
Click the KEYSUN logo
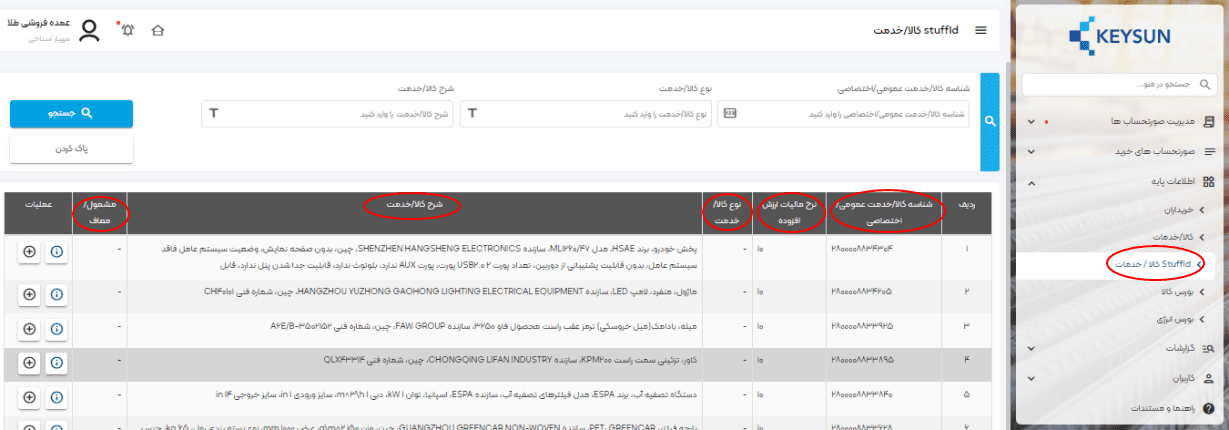[x=1118, y=37]
